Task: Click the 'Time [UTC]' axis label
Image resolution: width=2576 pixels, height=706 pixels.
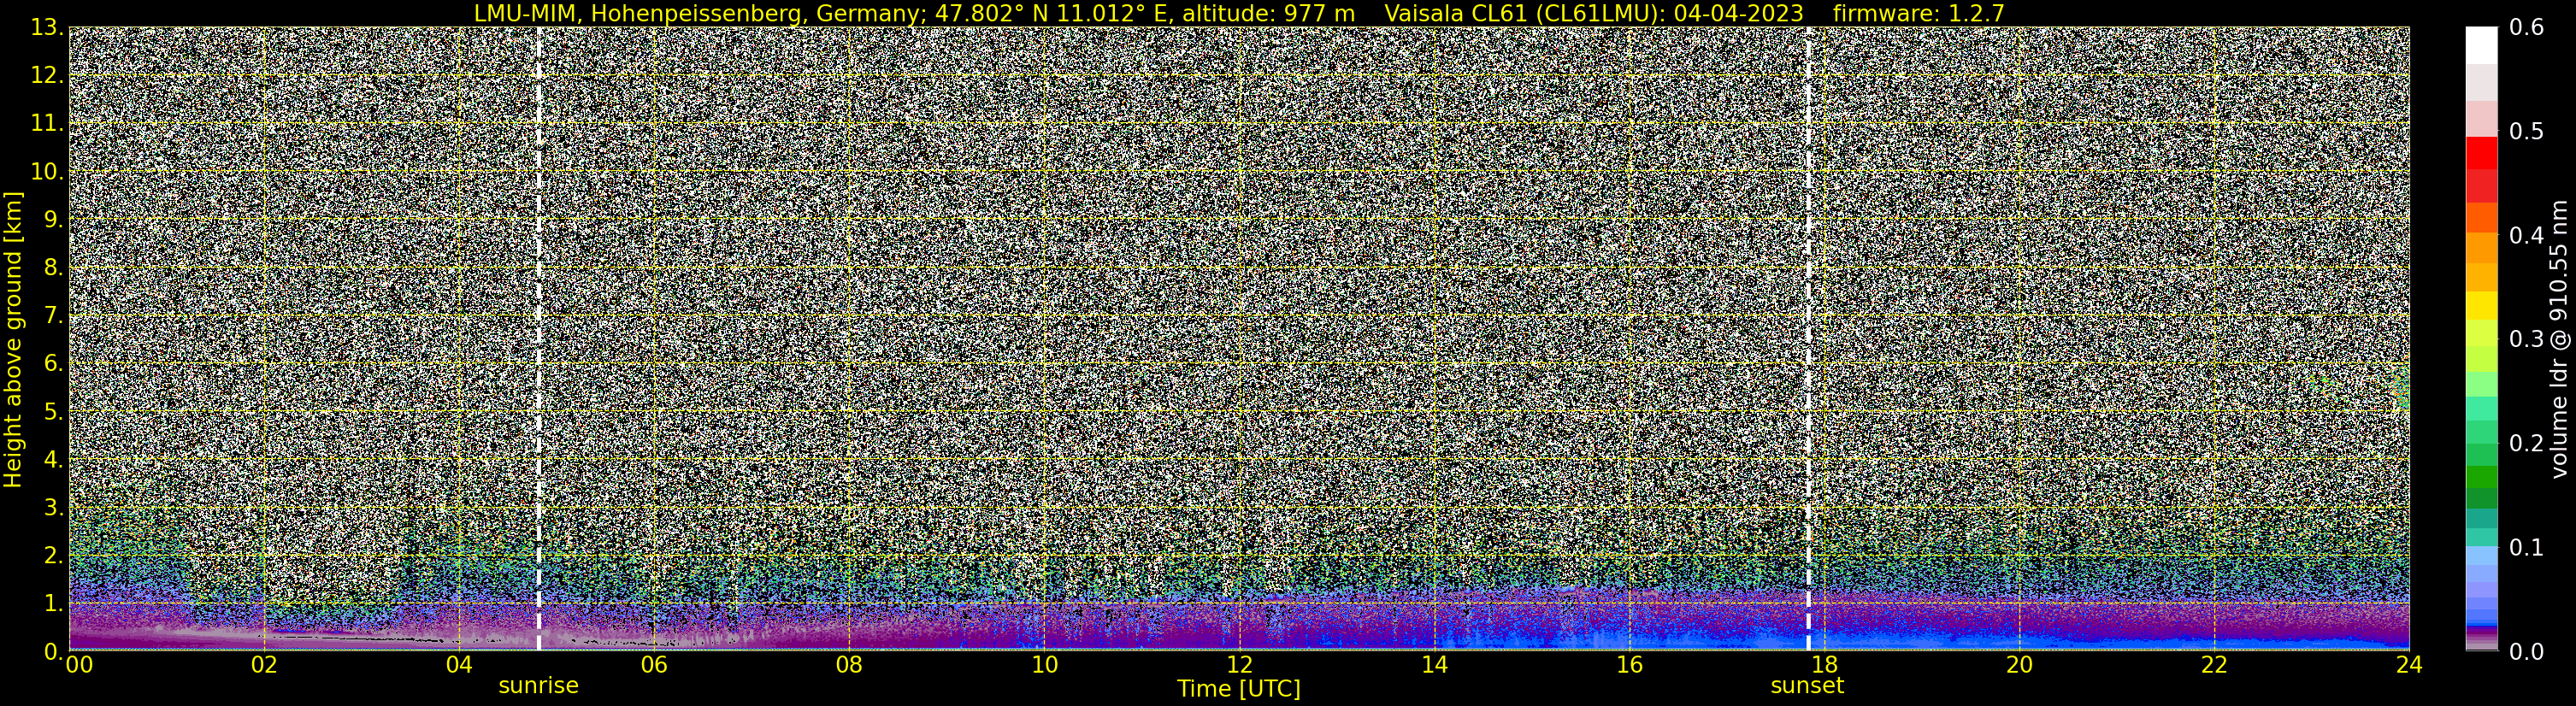Action: point(1238,689)
